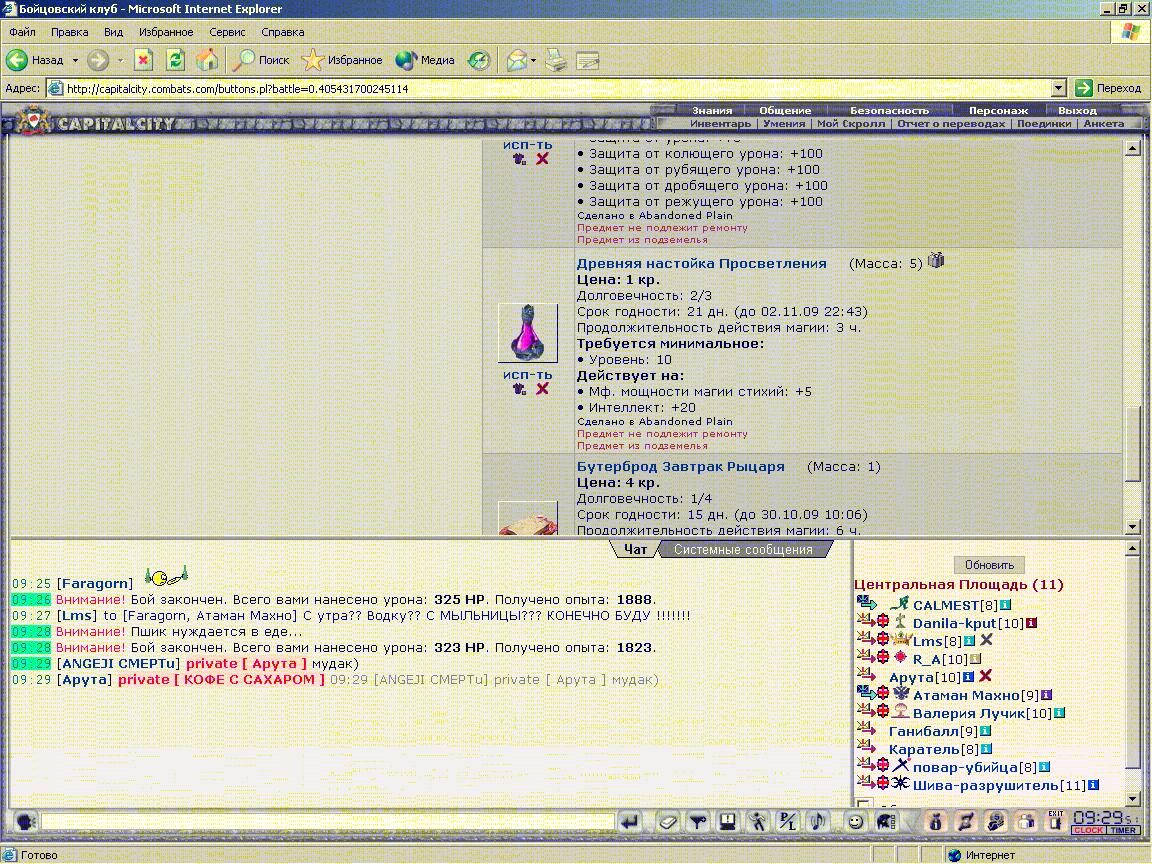The image size is (1152, 864).
Task: Click the chat message input field
Action: click(327, 821)
